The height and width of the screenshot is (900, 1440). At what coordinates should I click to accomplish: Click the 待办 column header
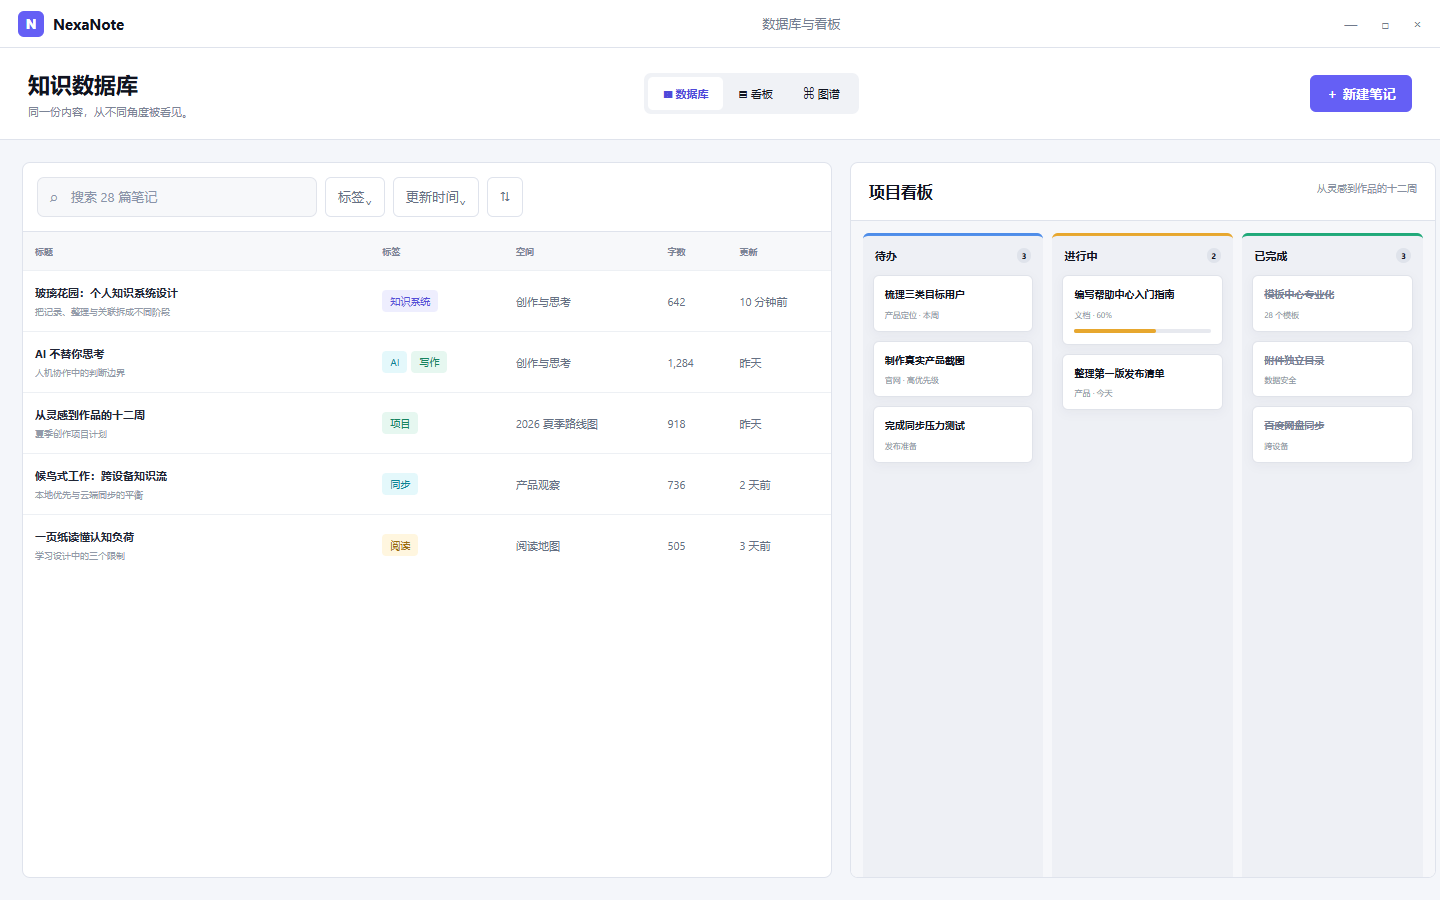pos(886,256)
